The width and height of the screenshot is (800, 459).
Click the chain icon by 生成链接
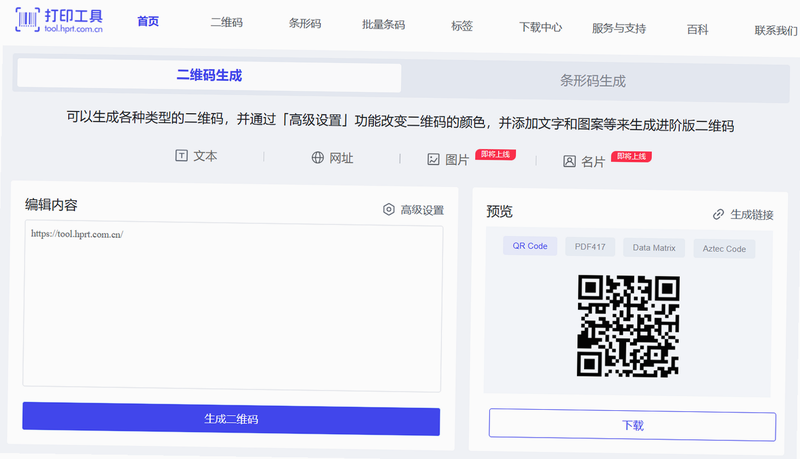coord(718,214)
